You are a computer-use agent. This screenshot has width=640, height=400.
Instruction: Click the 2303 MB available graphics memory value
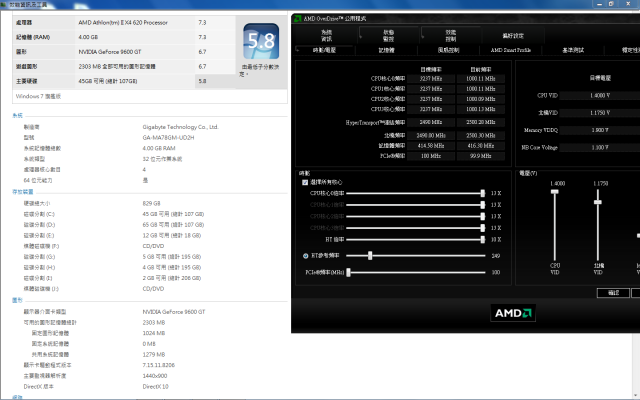154,322
